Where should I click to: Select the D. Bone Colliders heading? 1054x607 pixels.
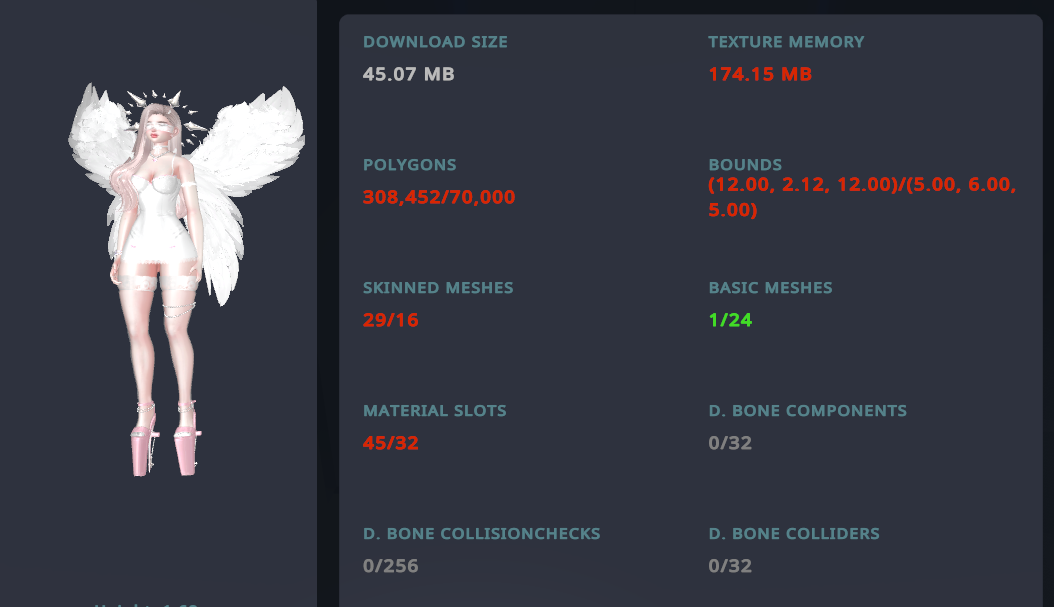[x=794, y=534]
